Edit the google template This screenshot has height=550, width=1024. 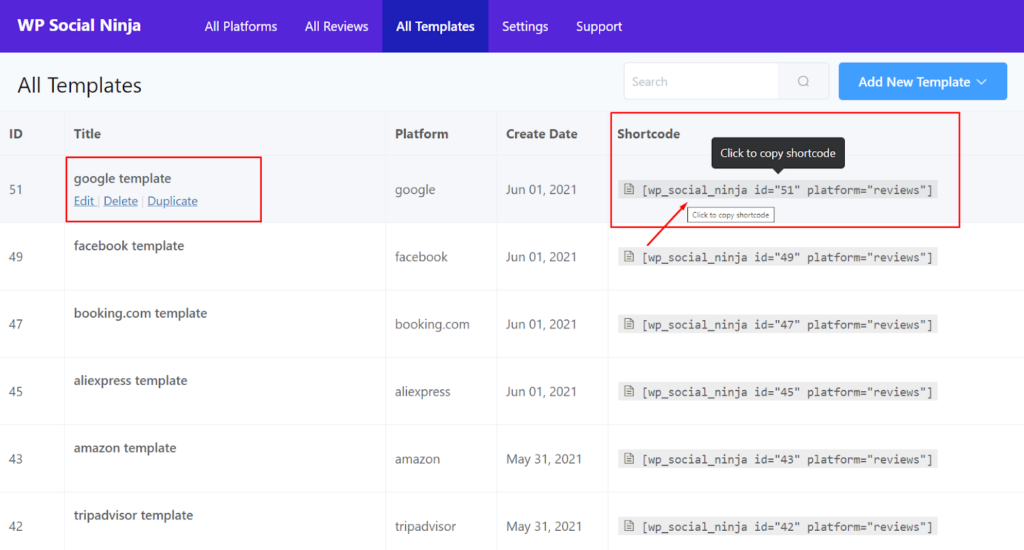click(x=84, y=201)
